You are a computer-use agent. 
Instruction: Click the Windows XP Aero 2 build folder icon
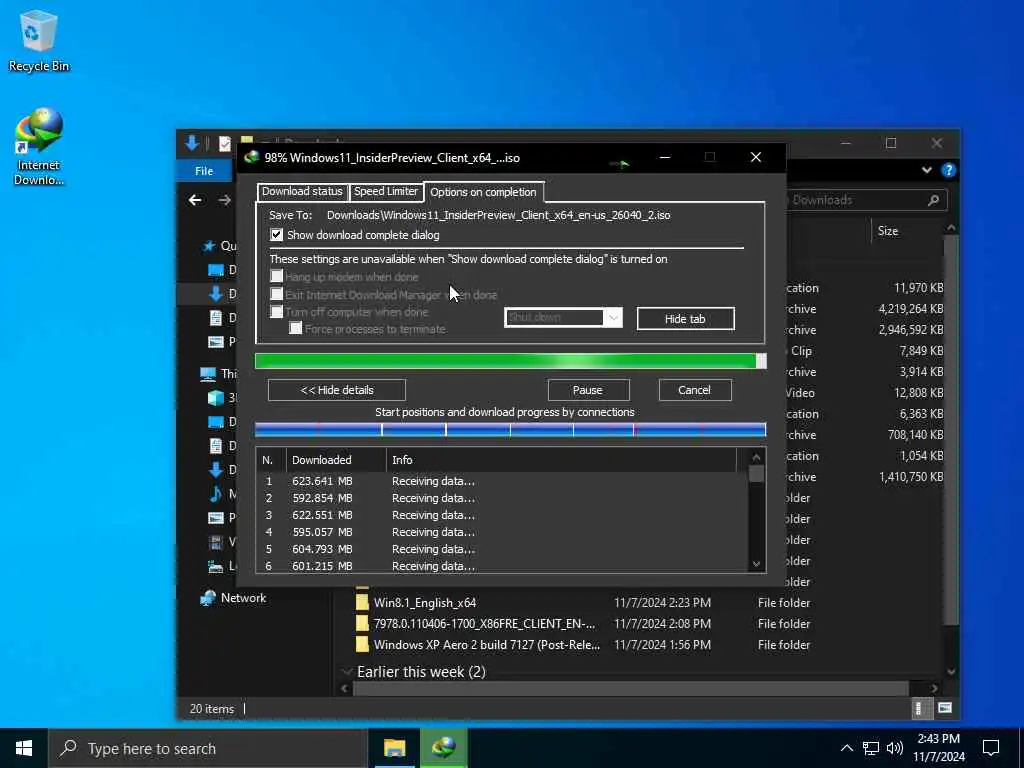362,644
